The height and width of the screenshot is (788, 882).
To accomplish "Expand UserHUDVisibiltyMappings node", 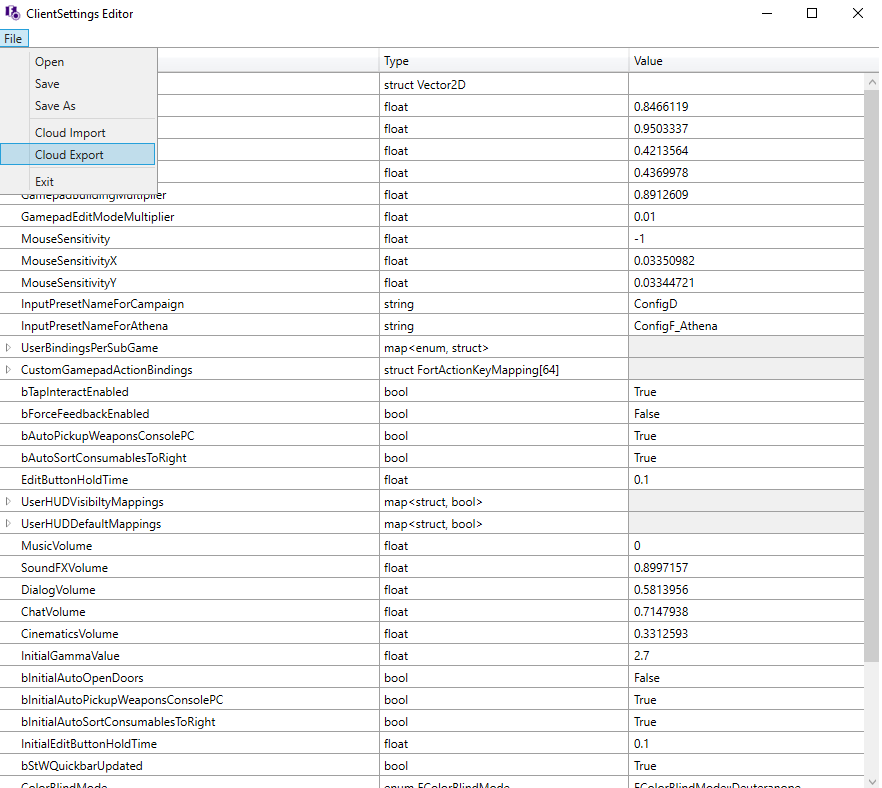I will point(8,501).
